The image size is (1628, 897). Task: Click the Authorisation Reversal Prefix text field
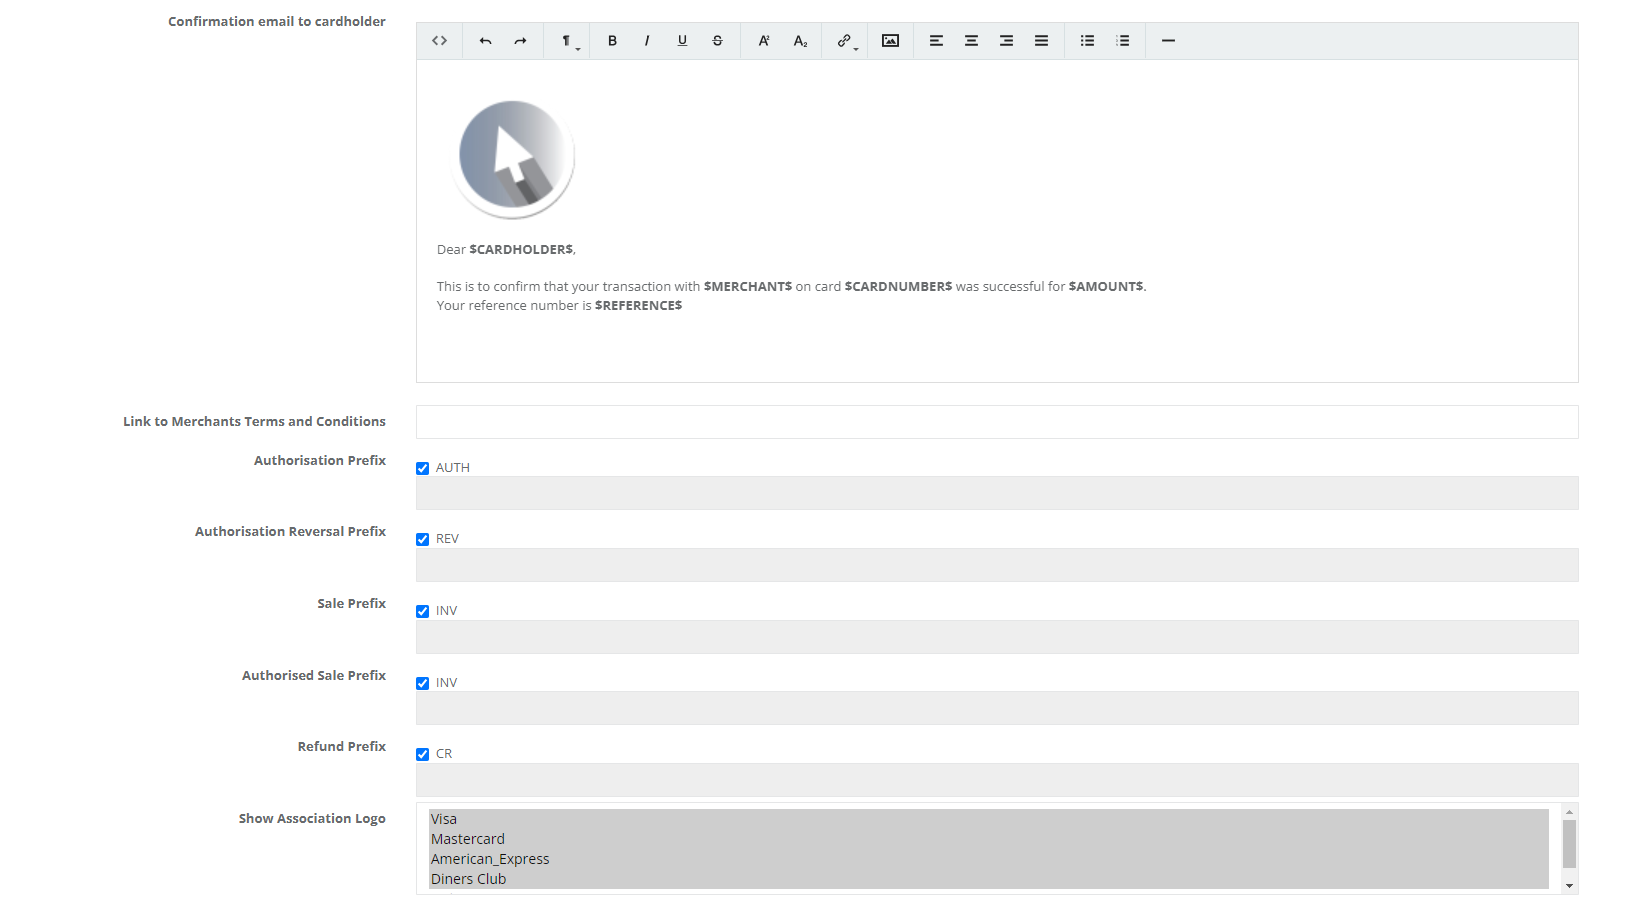click(x=997, y=565)
